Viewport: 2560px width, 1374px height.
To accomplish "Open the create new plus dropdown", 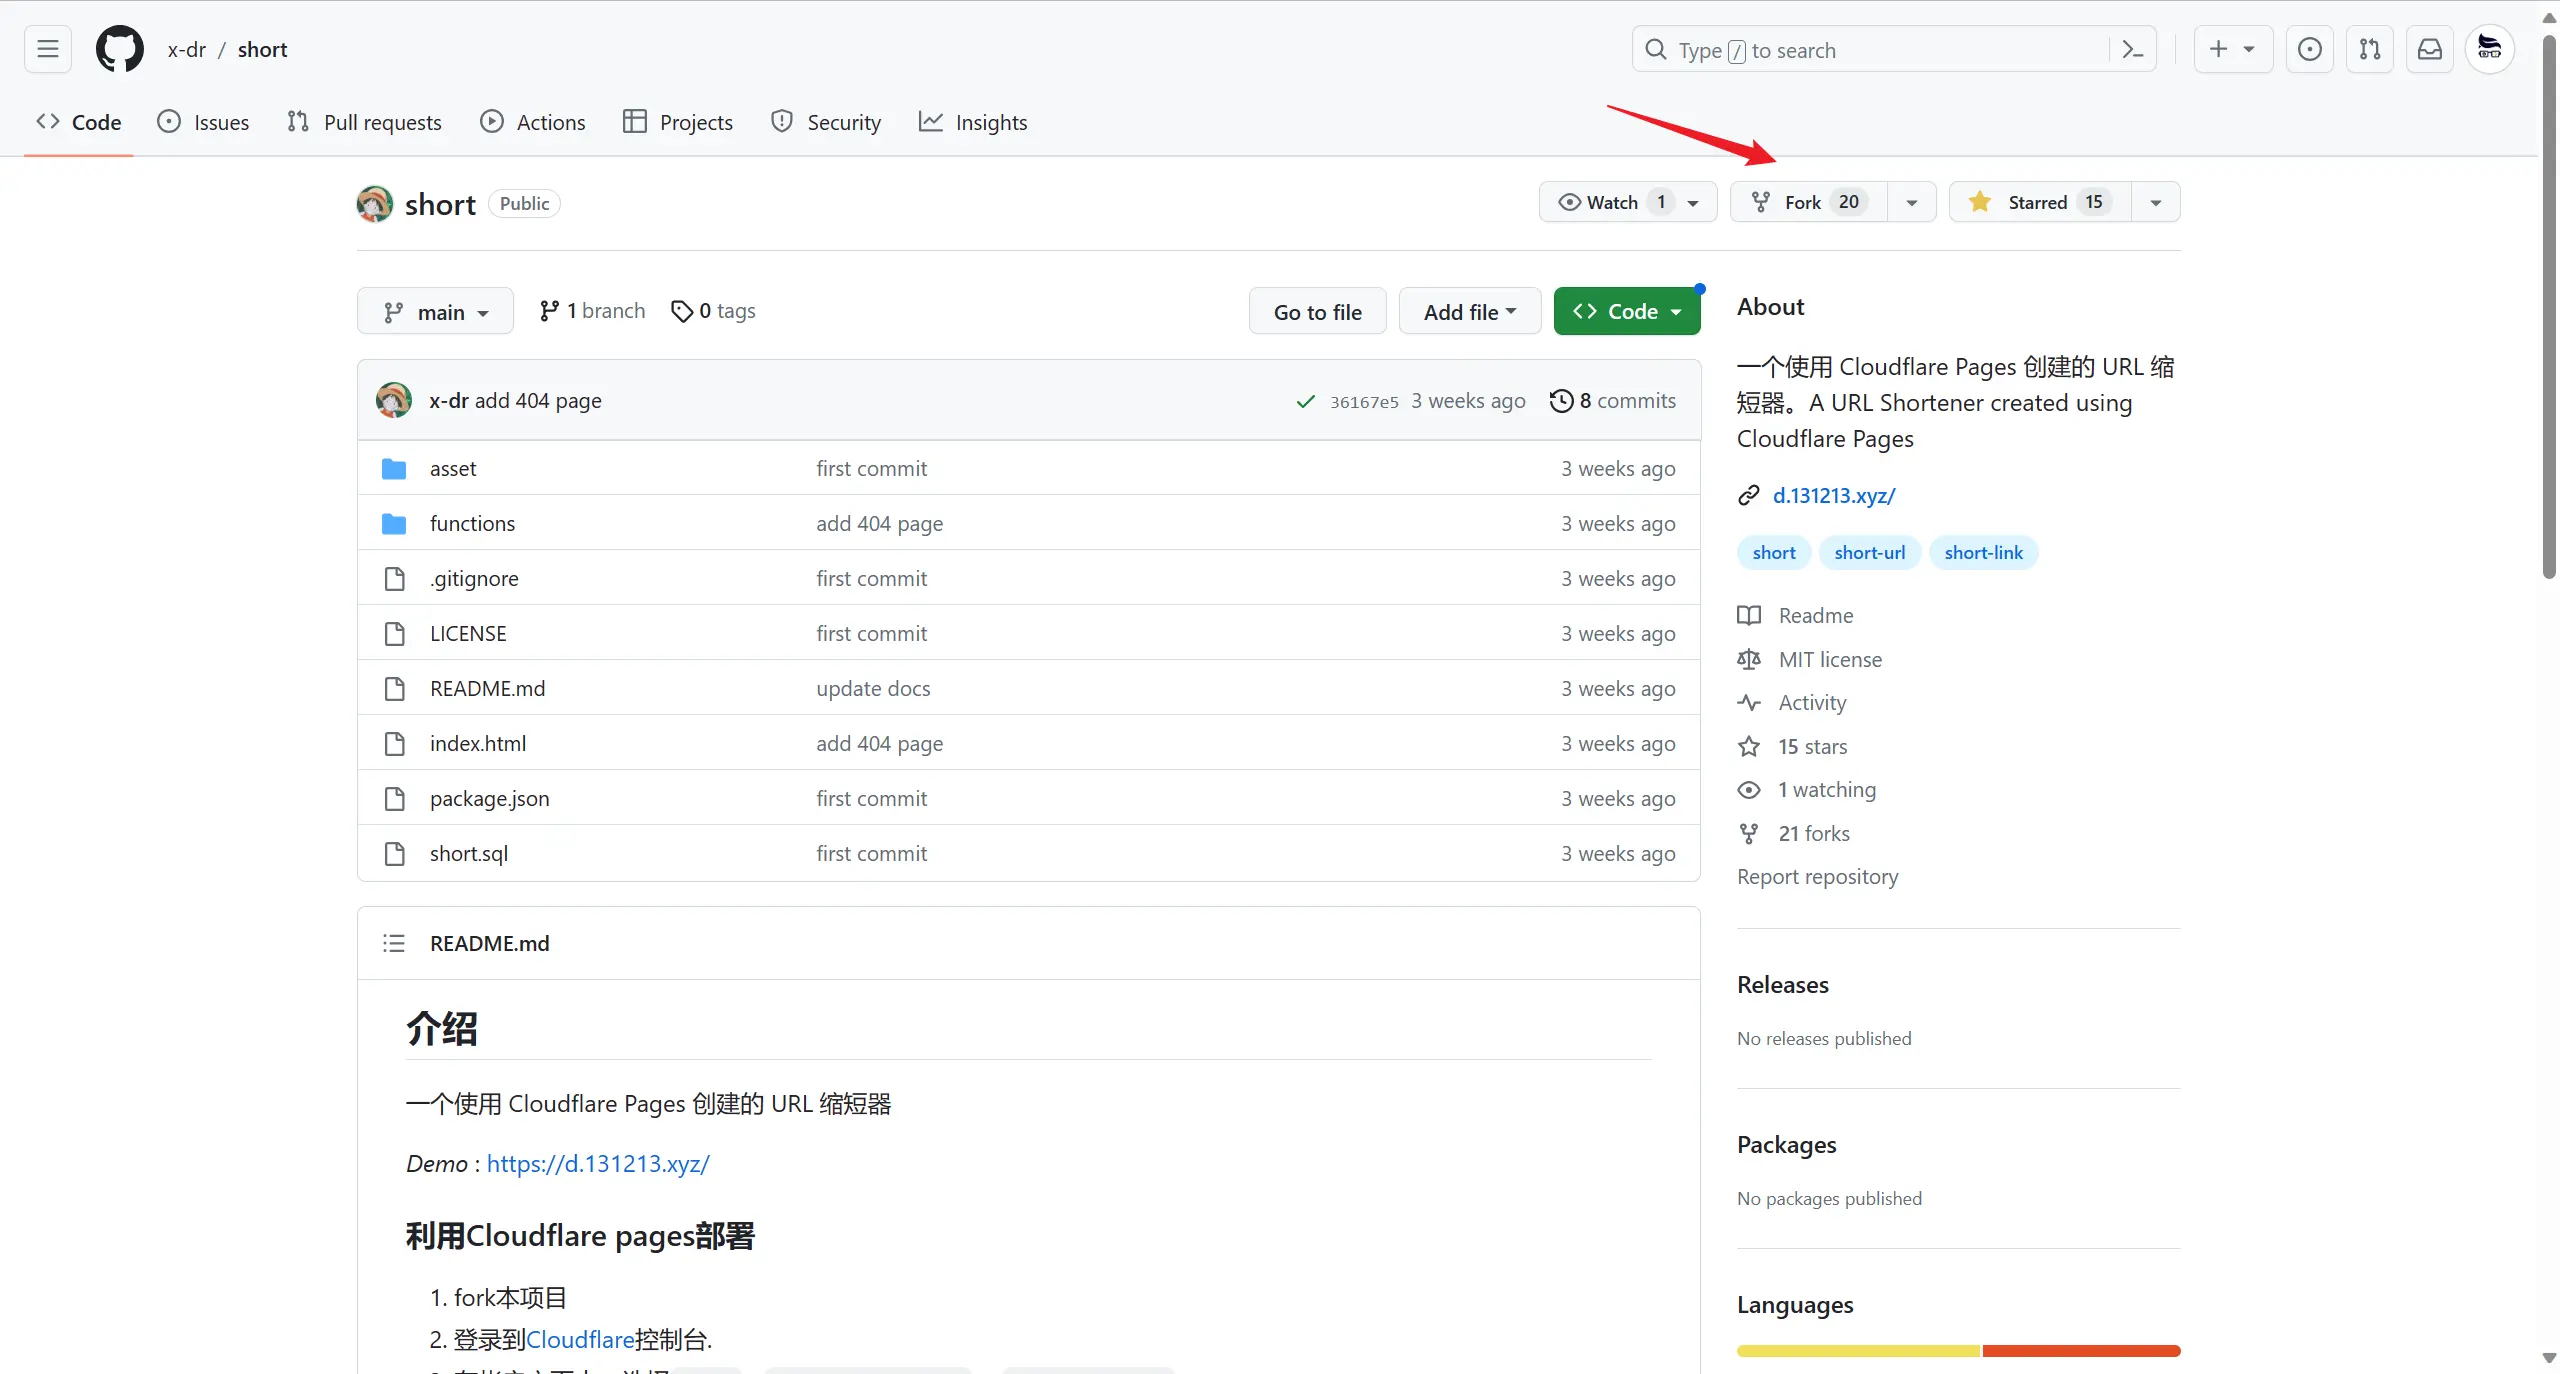I will [x=2233, y=49].
